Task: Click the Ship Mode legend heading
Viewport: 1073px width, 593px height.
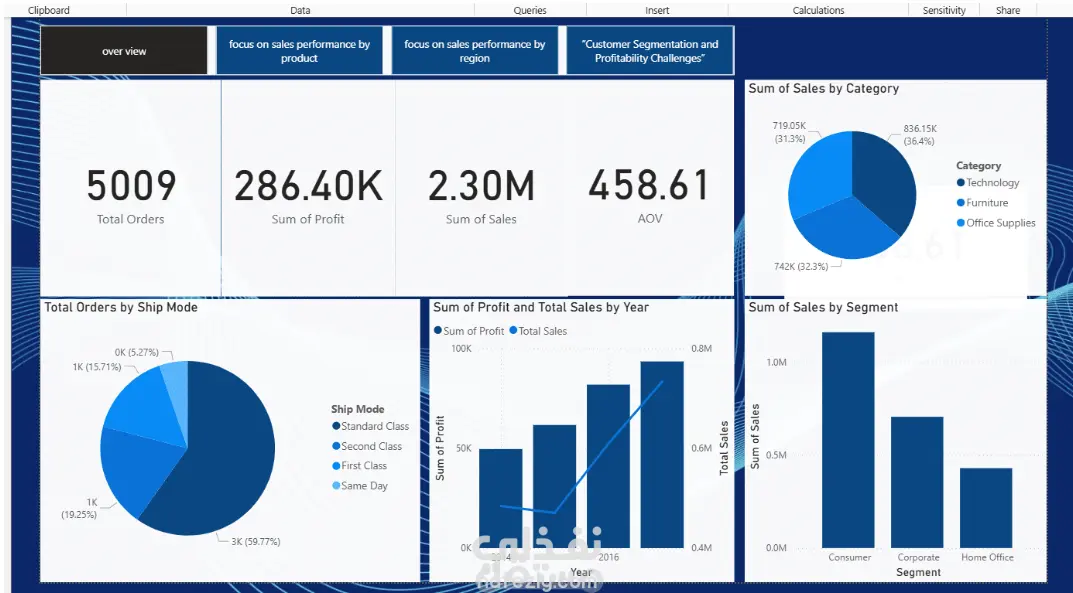Action: 357,409
